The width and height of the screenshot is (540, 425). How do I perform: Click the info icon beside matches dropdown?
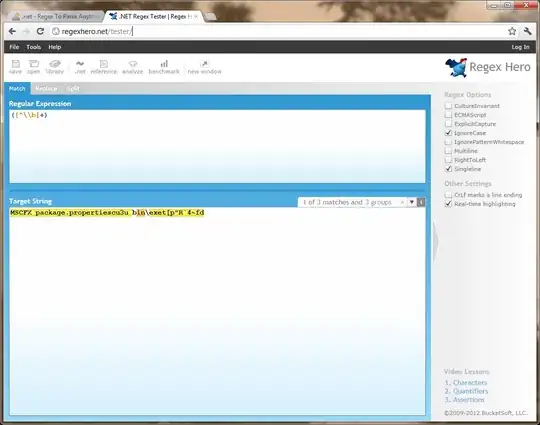421,202
